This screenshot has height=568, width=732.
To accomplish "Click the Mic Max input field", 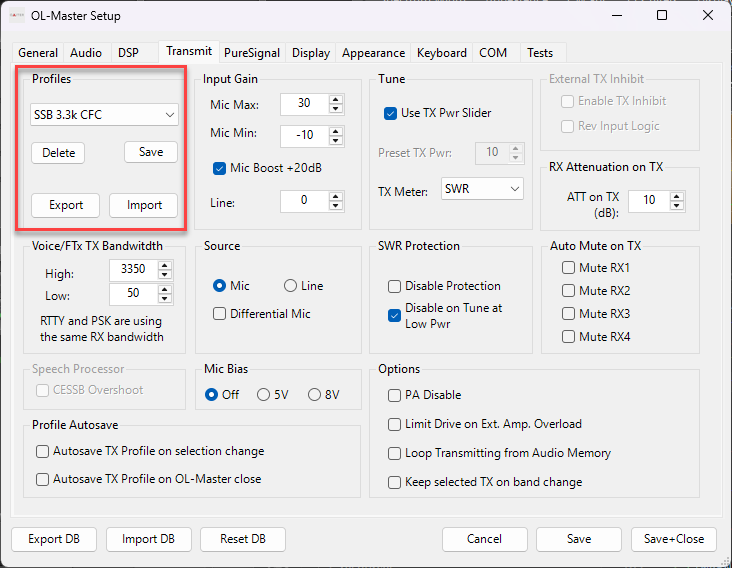I will [304, 104].
